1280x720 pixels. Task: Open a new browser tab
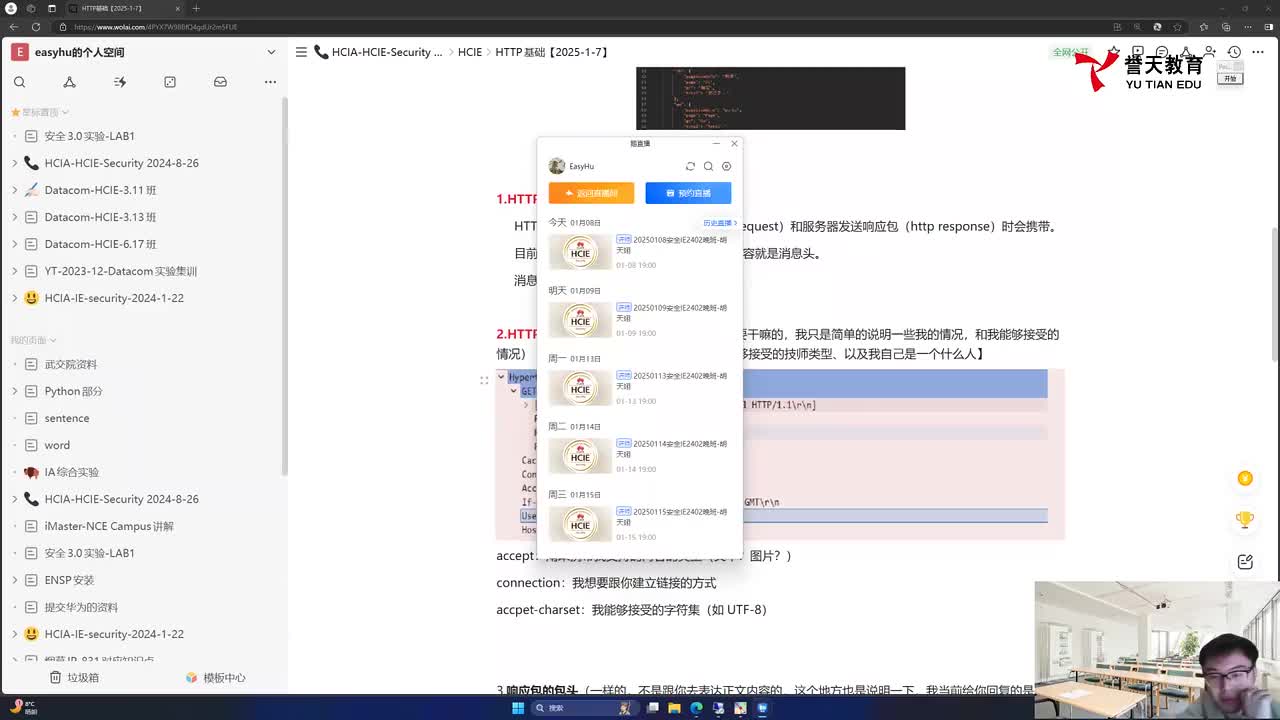196,8
